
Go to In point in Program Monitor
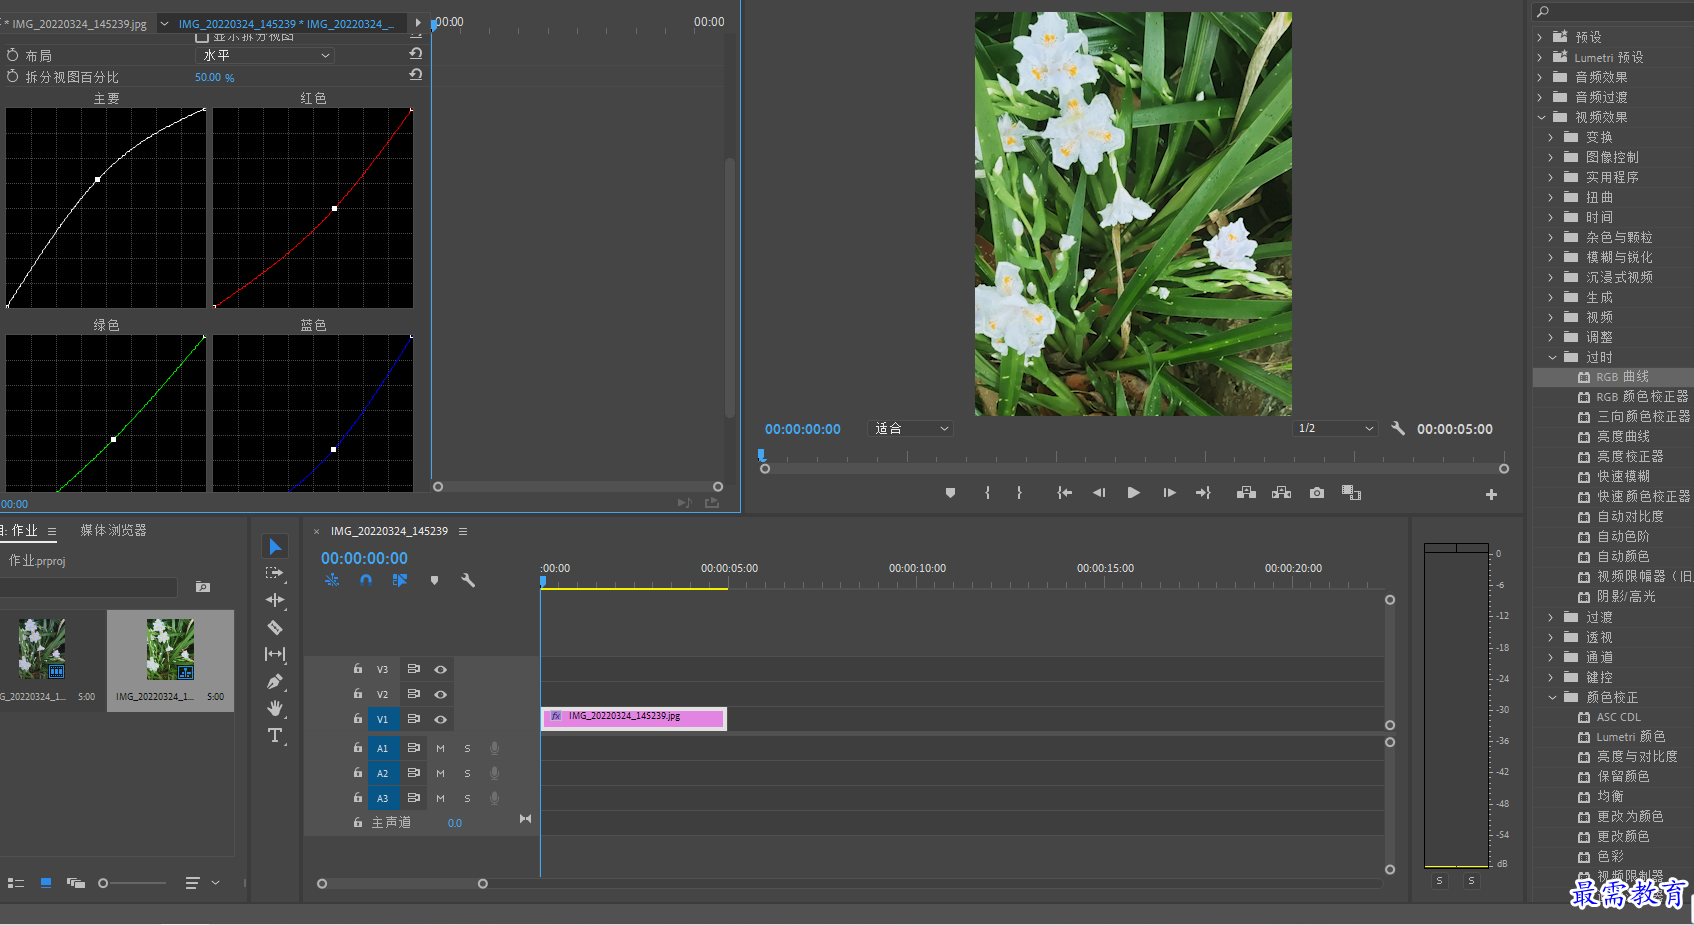pyautogui.click(x=1064, y=493)
